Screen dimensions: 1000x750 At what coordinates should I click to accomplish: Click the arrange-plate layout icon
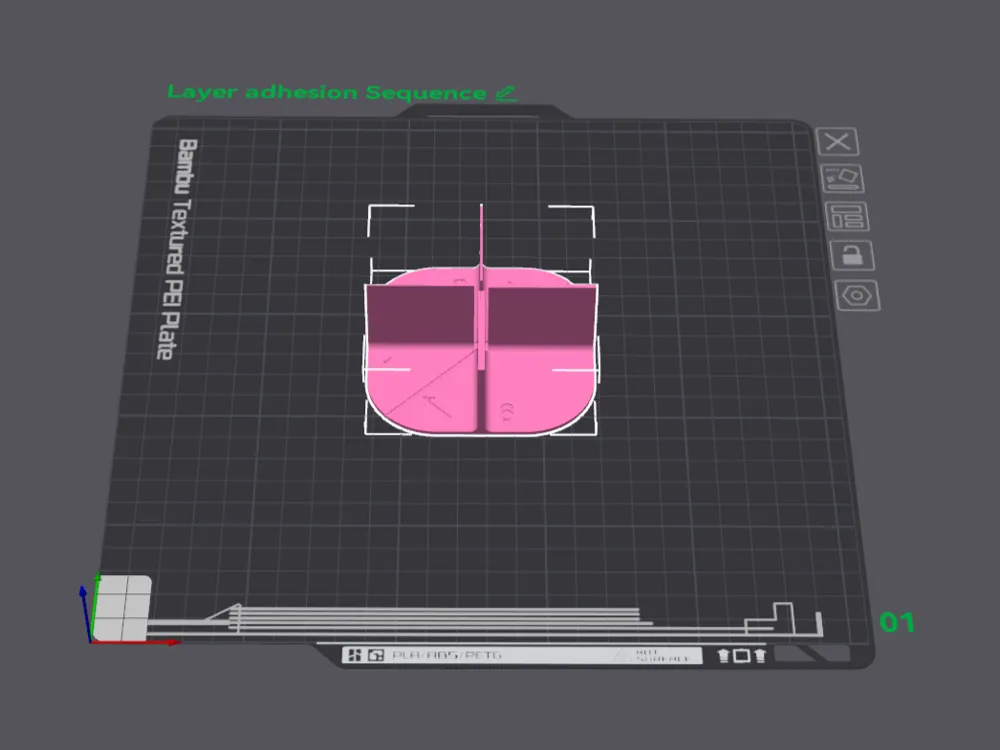pyautogui.click(x=846, y=216)
